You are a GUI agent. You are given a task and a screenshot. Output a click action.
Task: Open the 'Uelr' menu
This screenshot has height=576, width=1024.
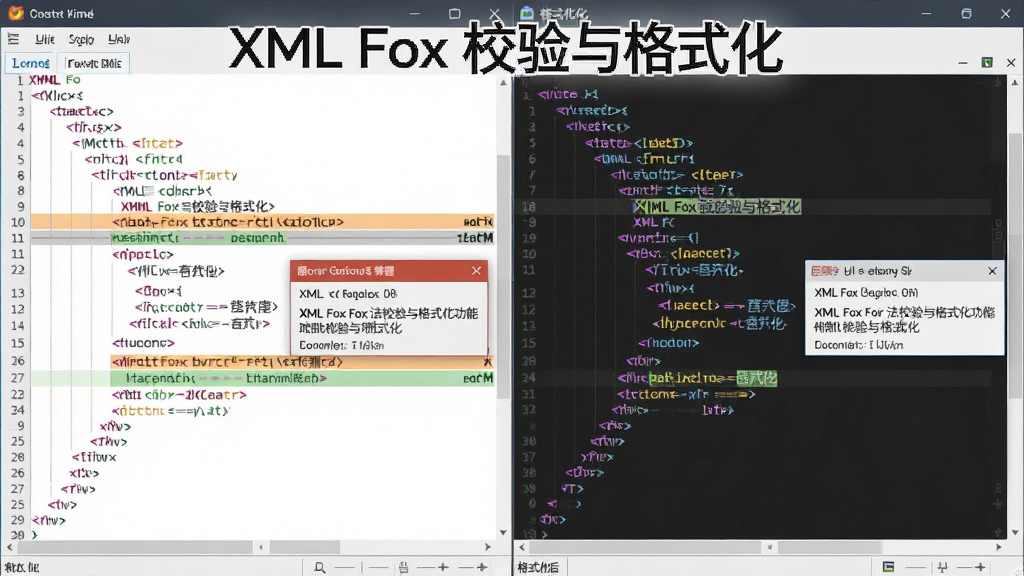pos(119,39)
